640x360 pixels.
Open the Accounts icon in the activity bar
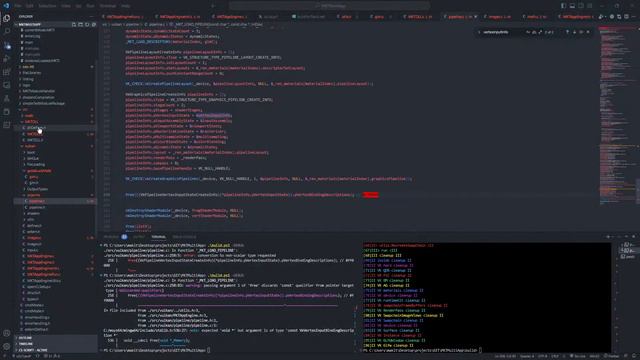pos(7,333)
